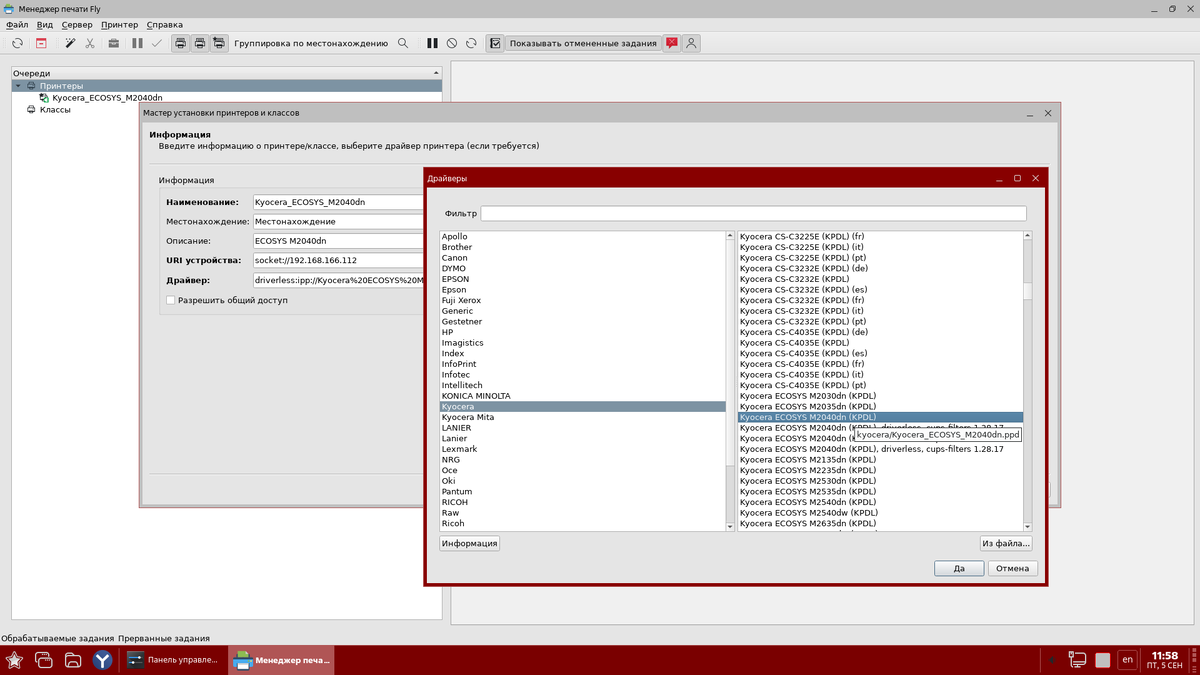Click the driver list scrollbar thumb
This screenshot has width=1200, height=675.
coord(1026,290)
